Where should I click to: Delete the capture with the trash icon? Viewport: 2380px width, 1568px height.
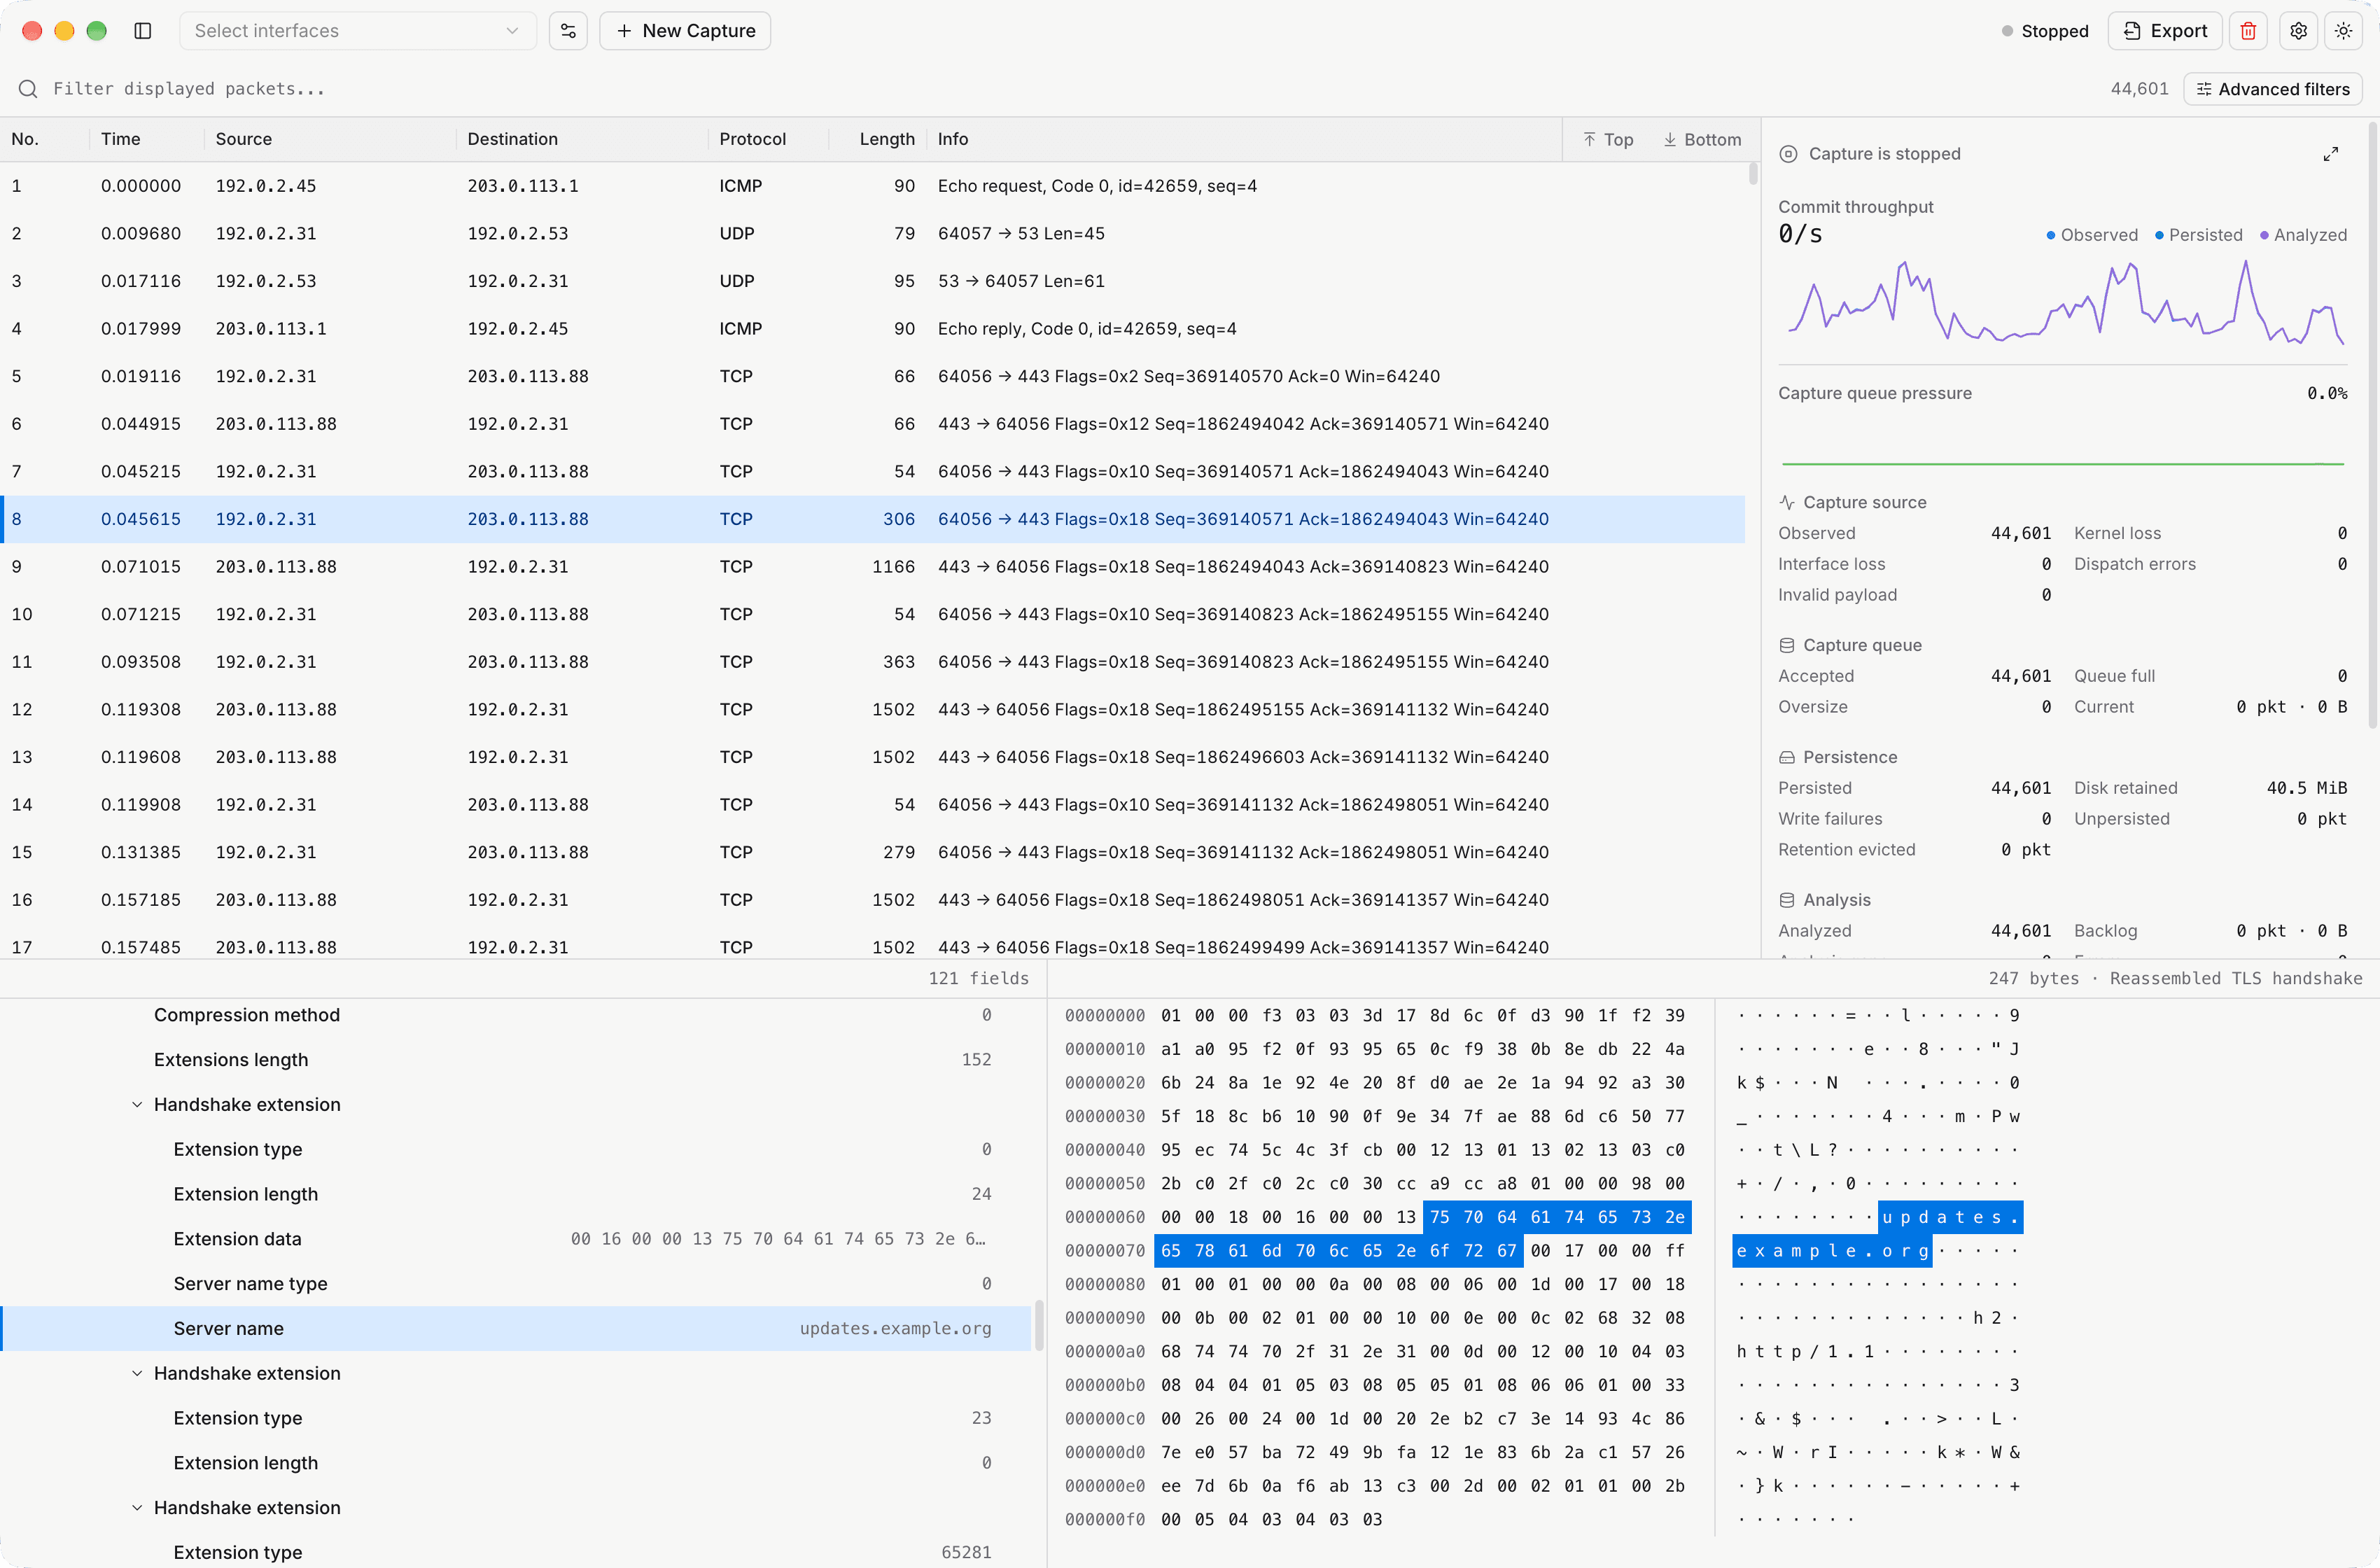point(2248,31)
